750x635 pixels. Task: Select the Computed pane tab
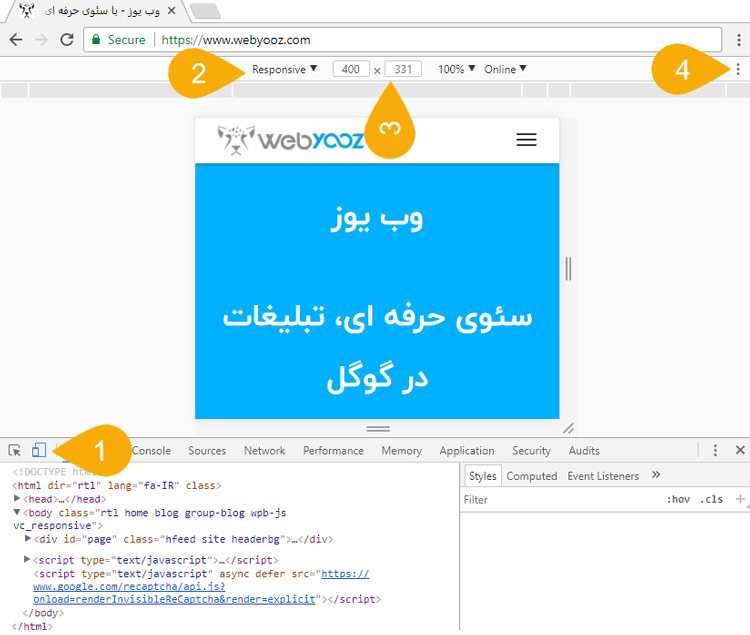531,476
